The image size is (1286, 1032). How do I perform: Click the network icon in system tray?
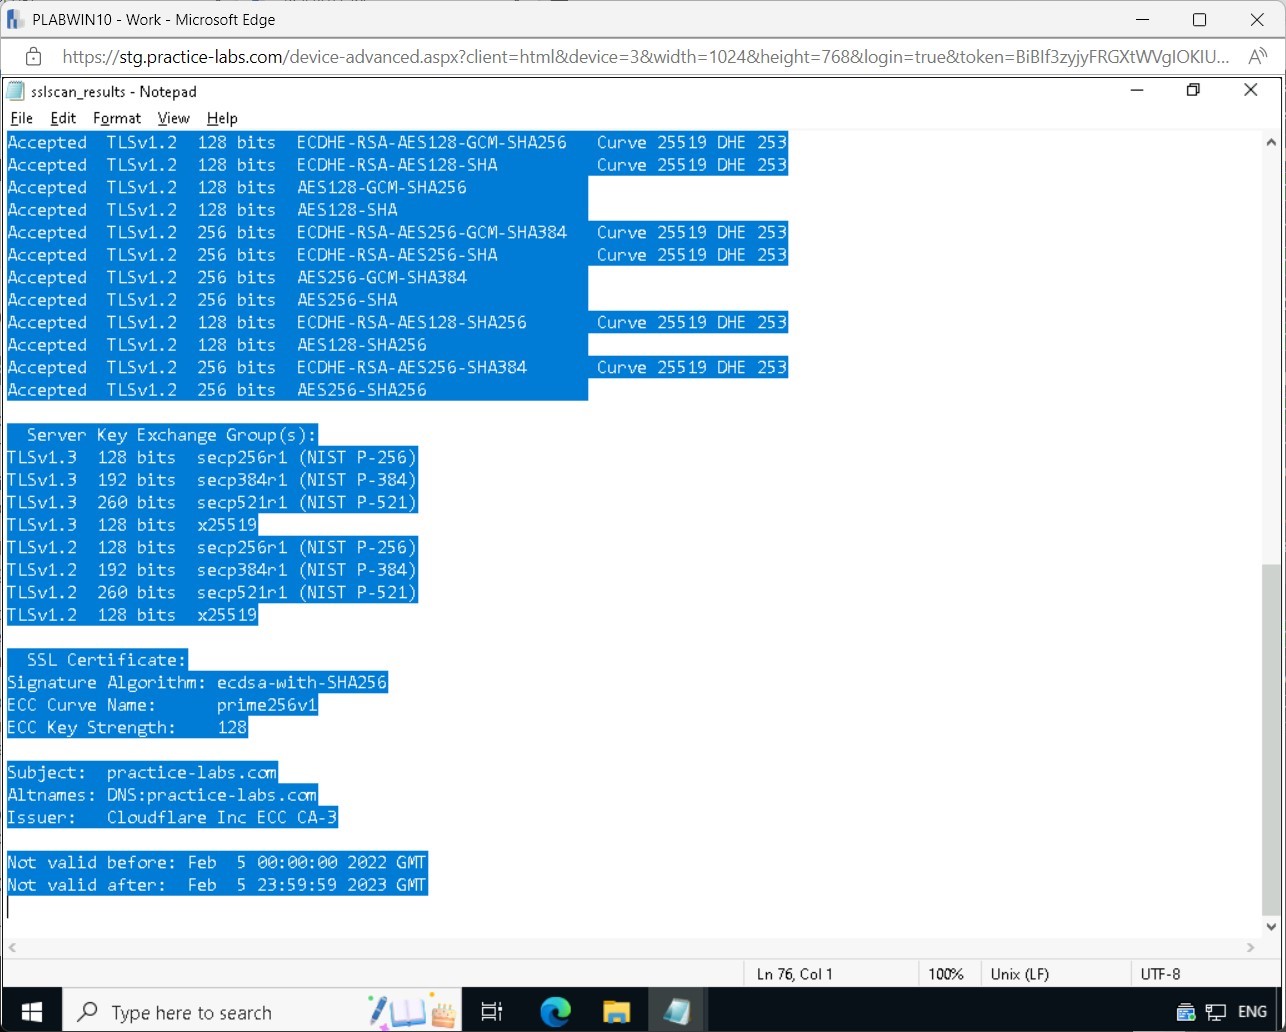pyautogui.click(x=1216, y=1012)
